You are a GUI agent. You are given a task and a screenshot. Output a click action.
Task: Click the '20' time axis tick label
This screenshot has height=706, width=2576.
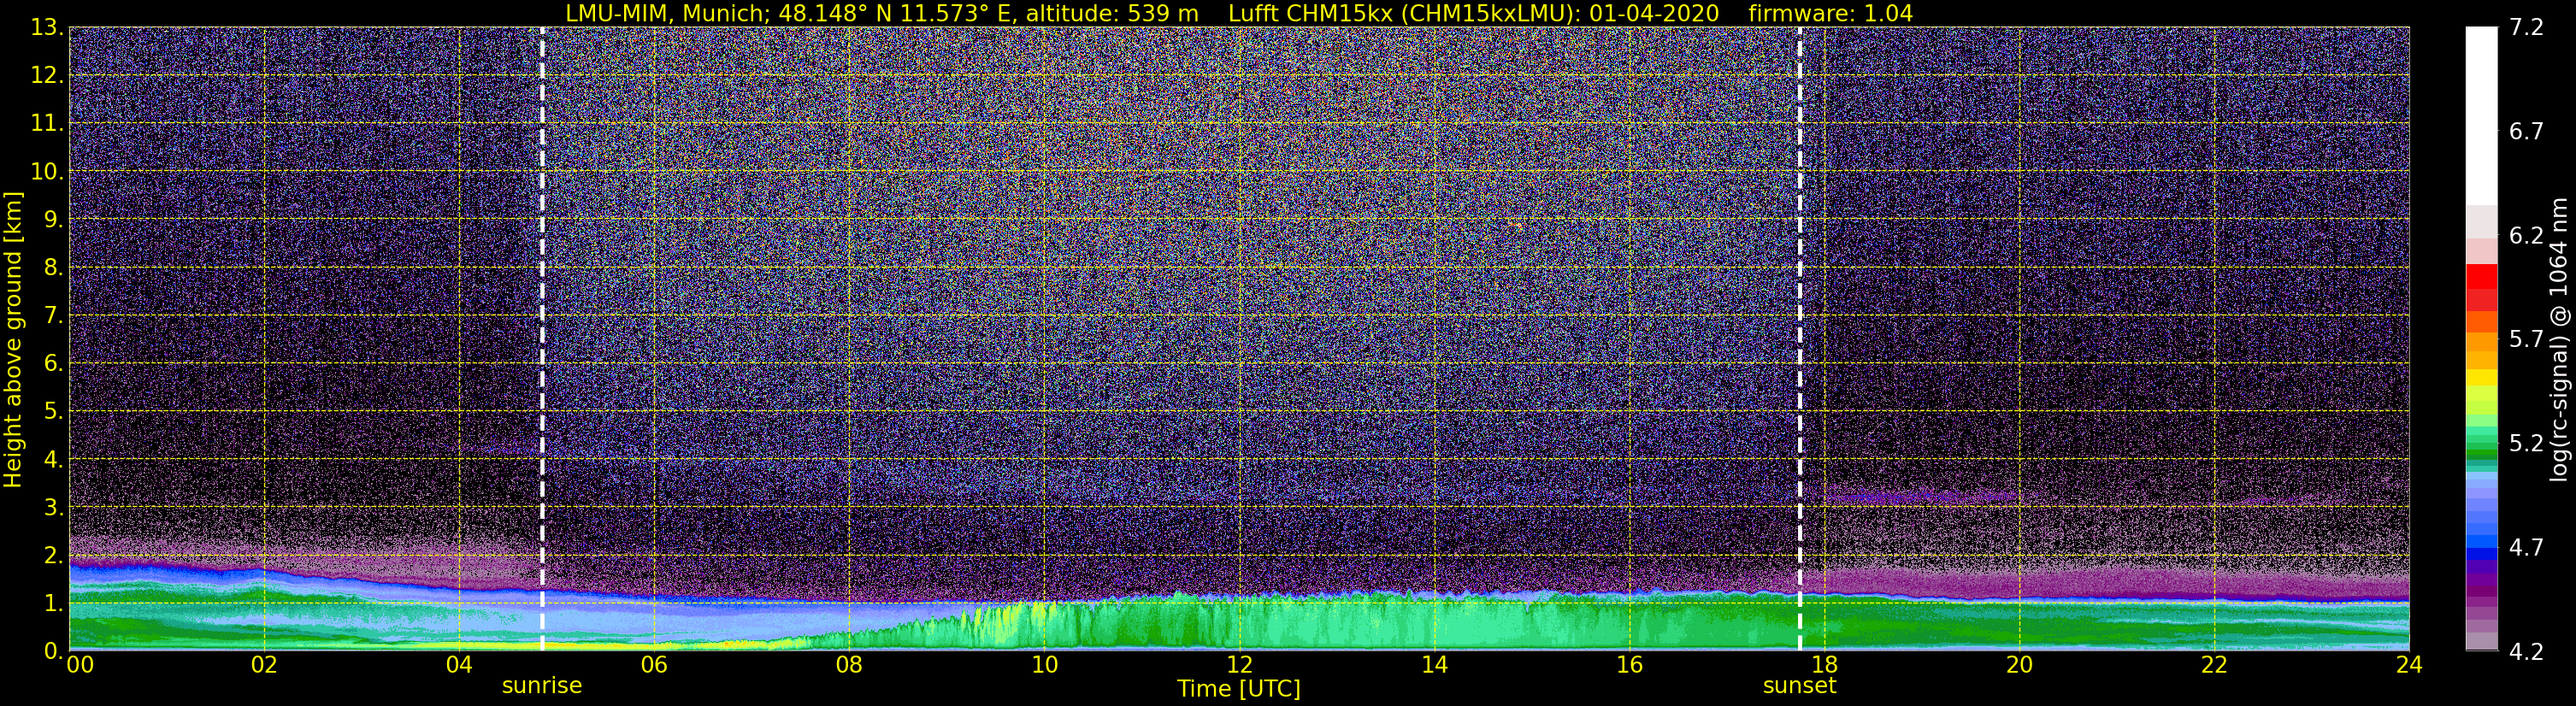point(2019,665)
